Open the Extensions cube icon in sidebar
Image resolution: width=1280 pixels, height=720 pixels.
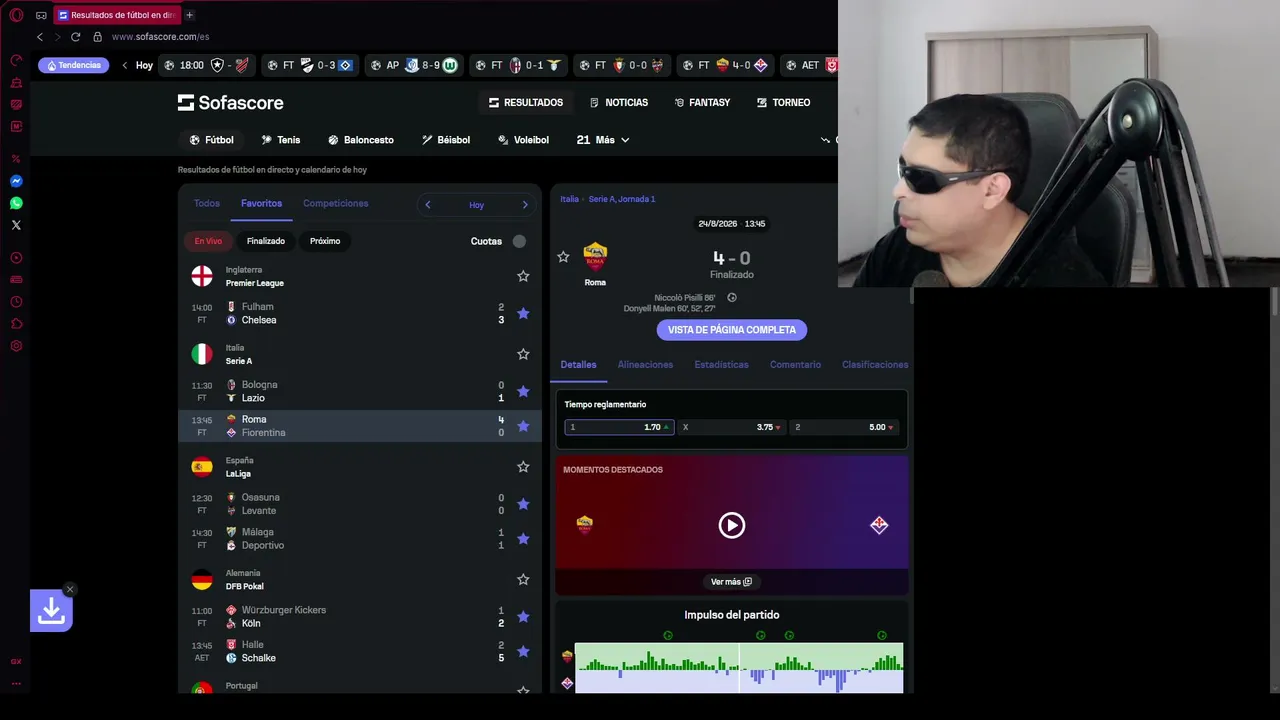[x=16, y=324]
